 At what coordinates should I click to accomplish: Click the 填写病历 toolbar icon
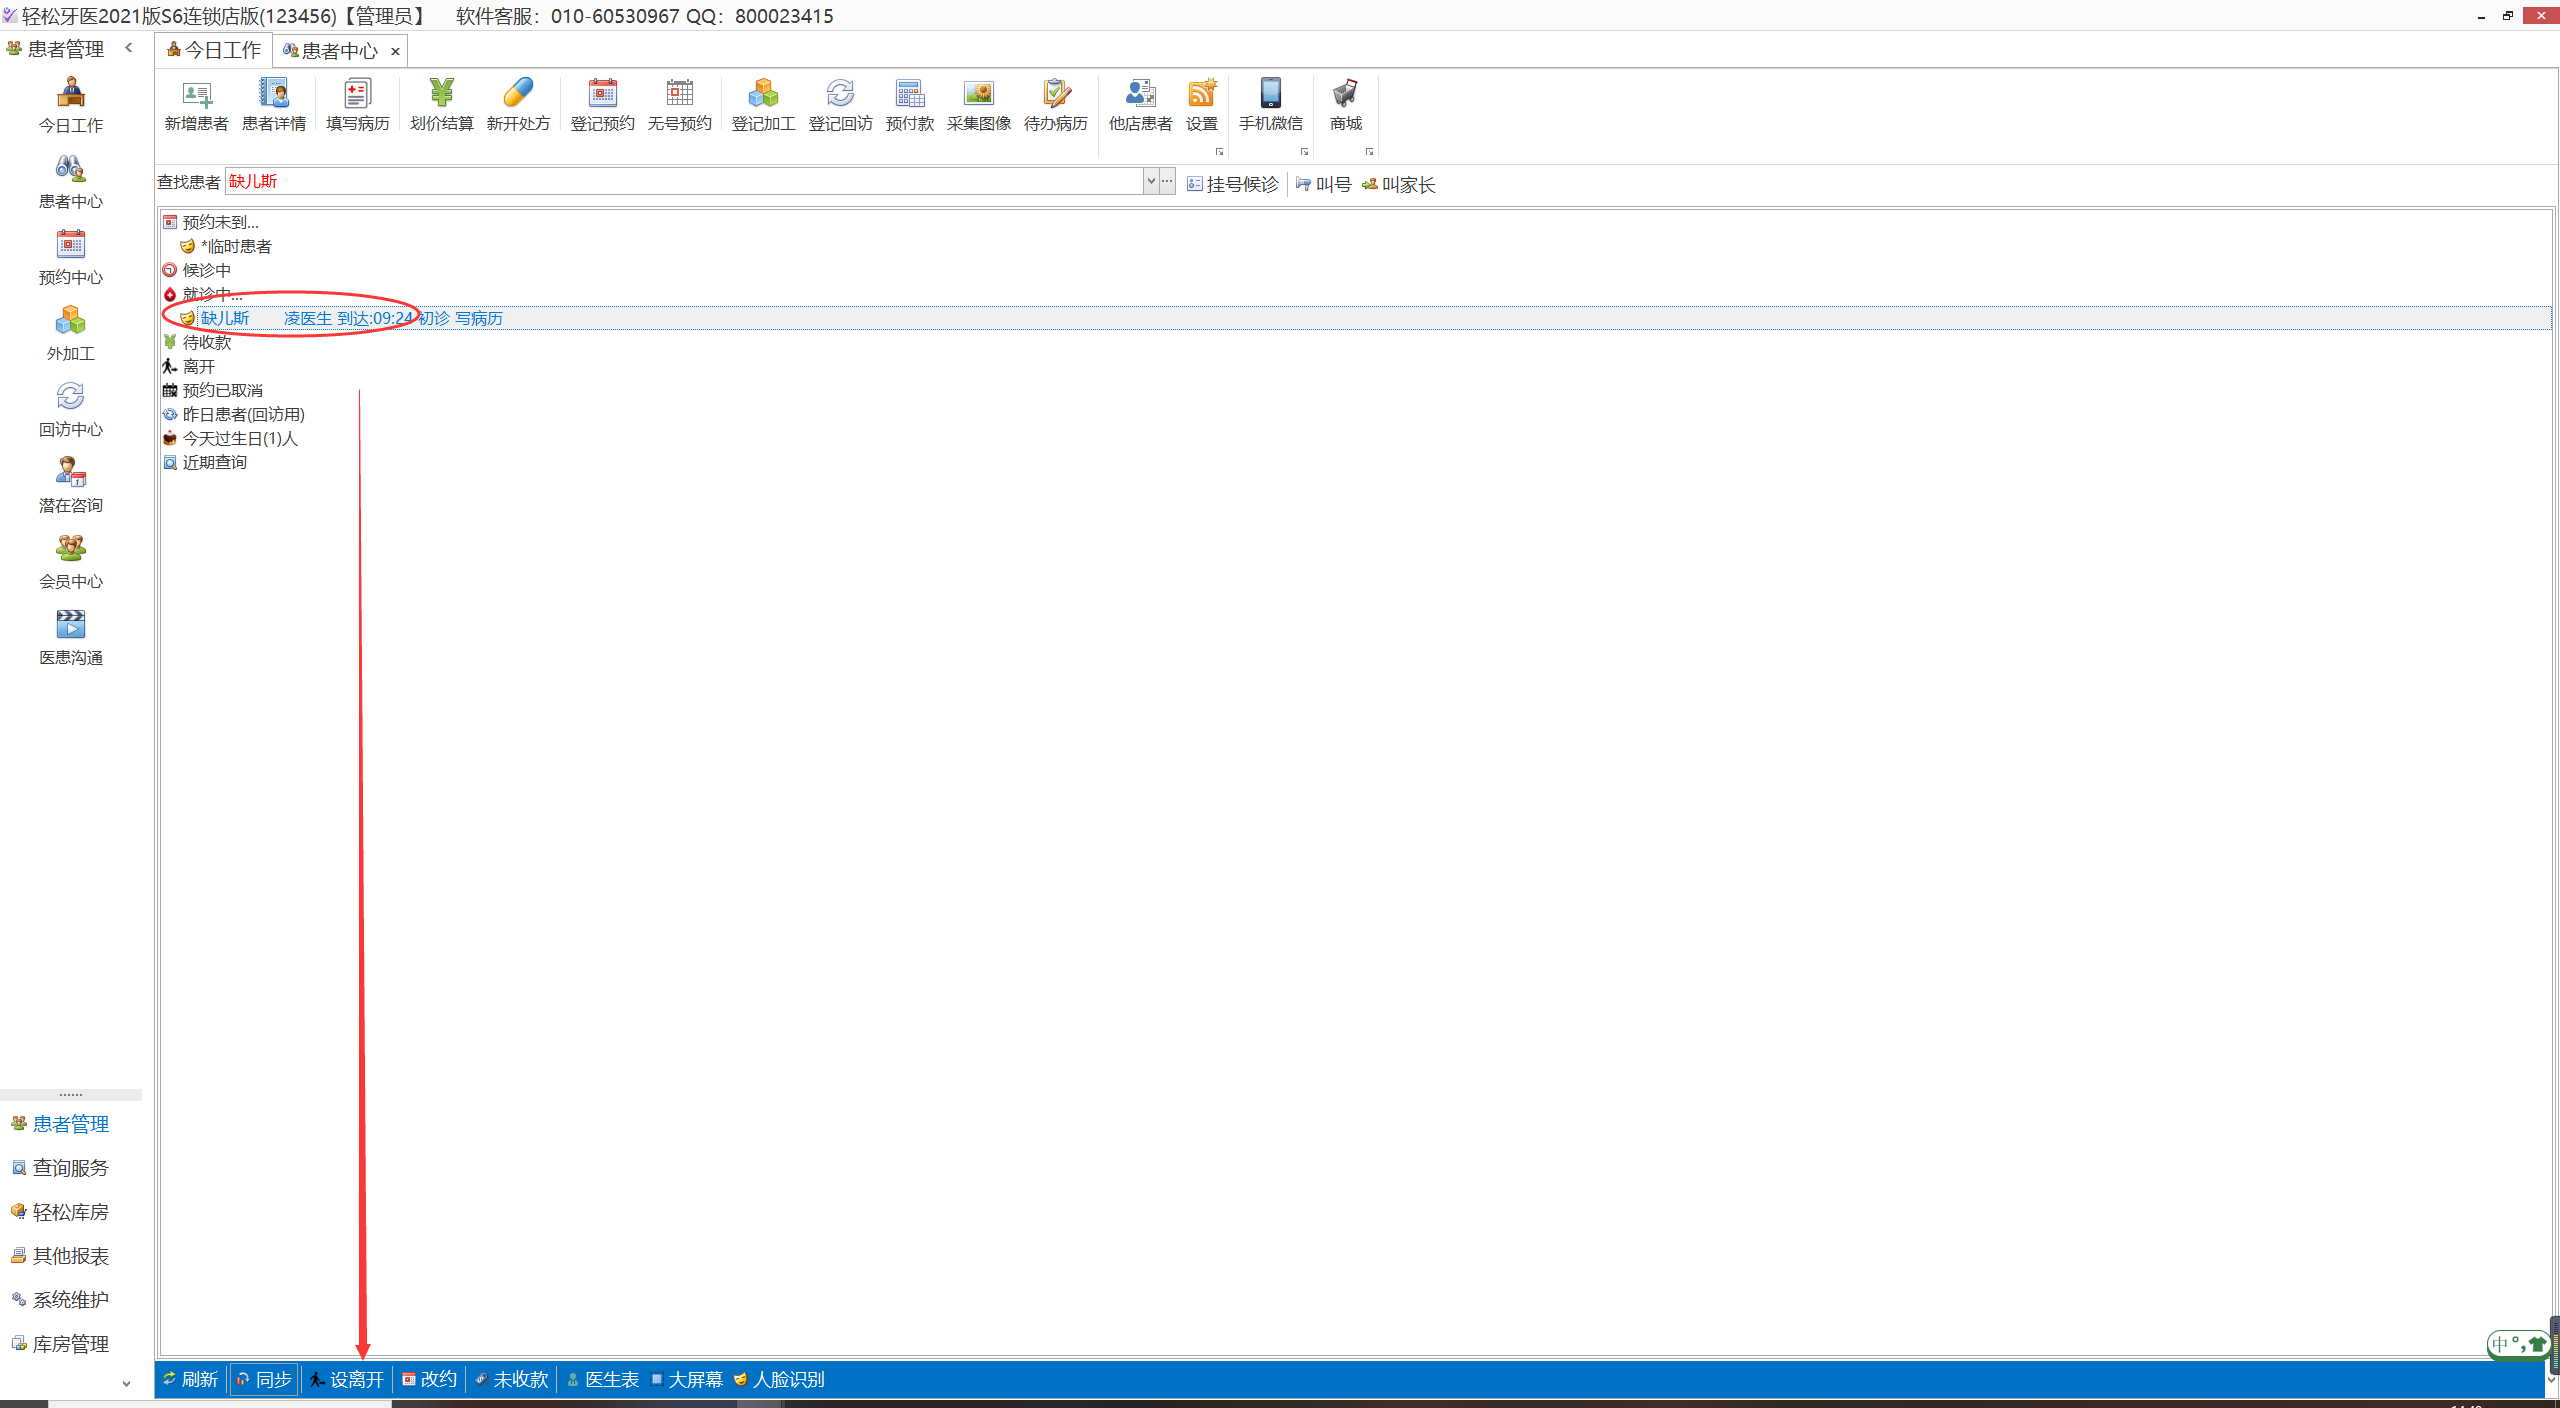pyautogui.click(x=357, y=105)
